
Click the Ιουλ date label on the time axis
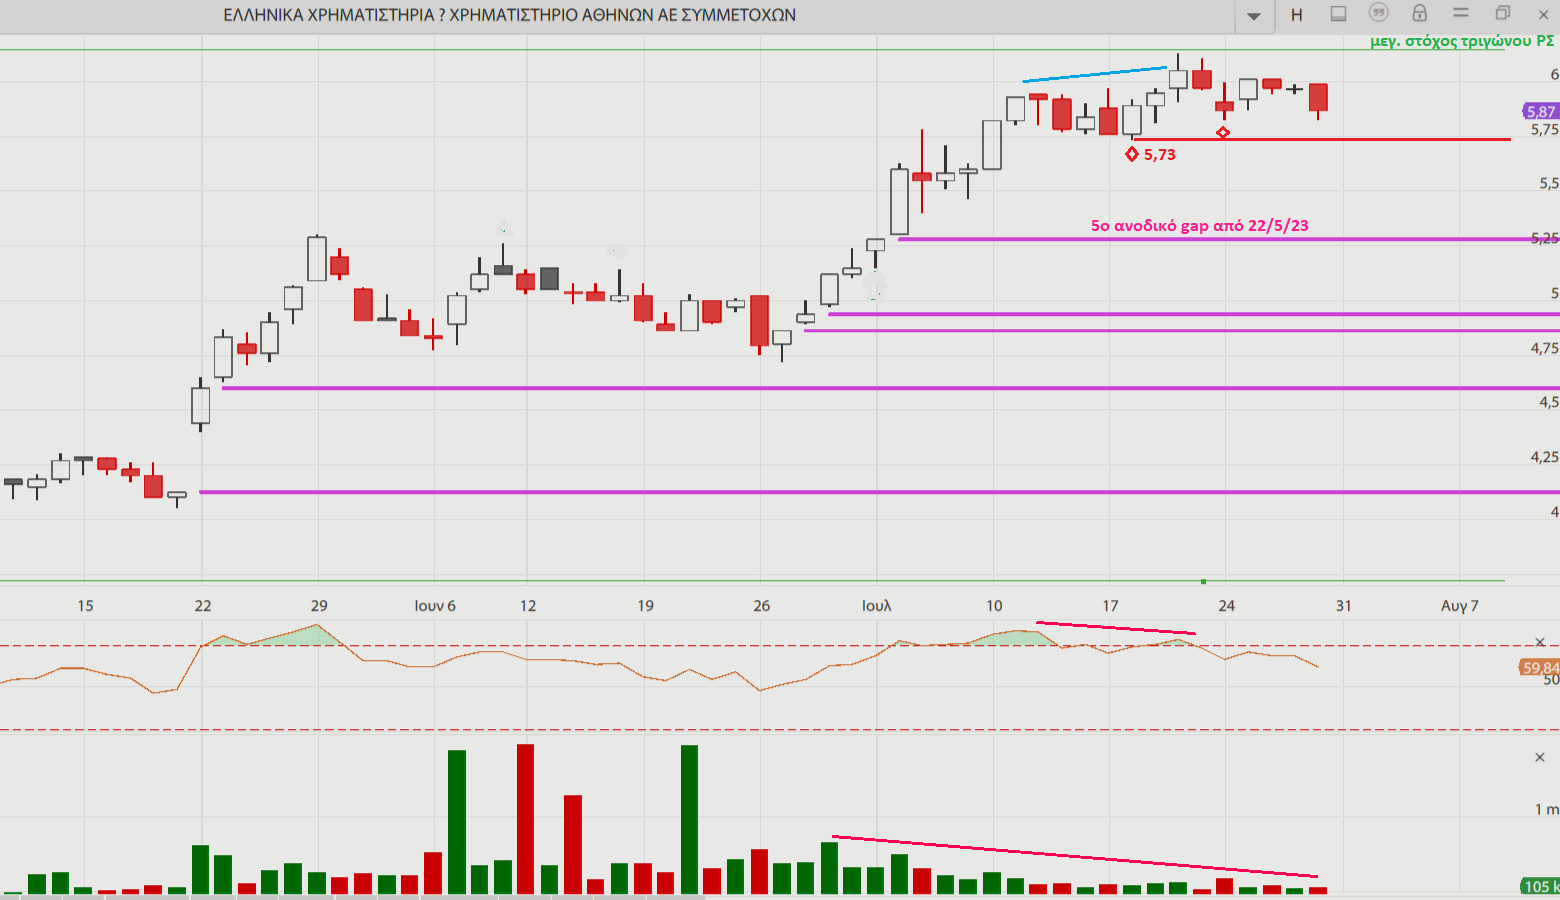[x=876, y=605]
